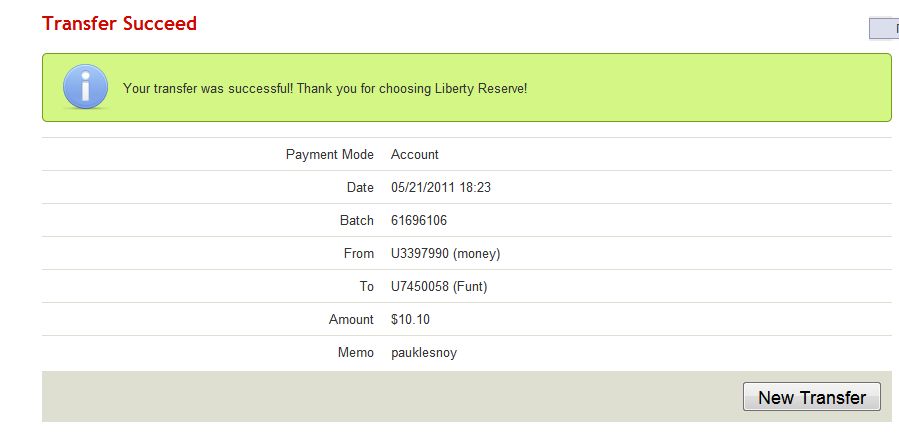Screen dimensions: 899x434
Task: Click the $10.10 amount value
Action: click(411, 319)
